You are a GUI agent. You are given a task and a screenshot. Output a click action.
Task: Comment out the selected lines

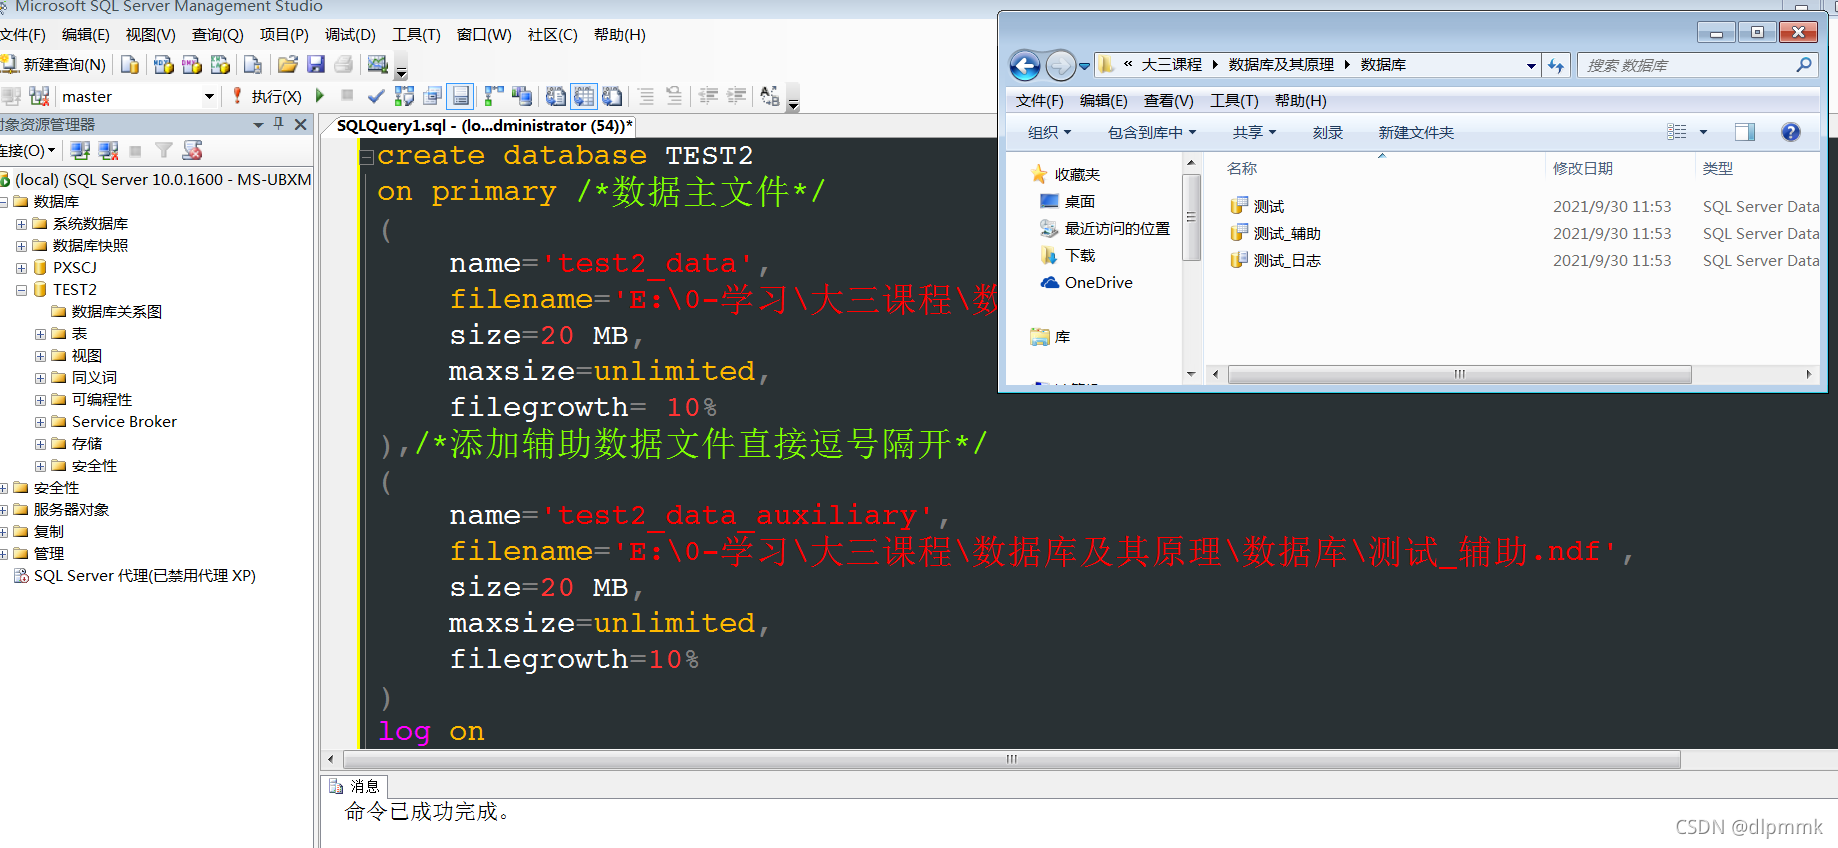(646, 96)
